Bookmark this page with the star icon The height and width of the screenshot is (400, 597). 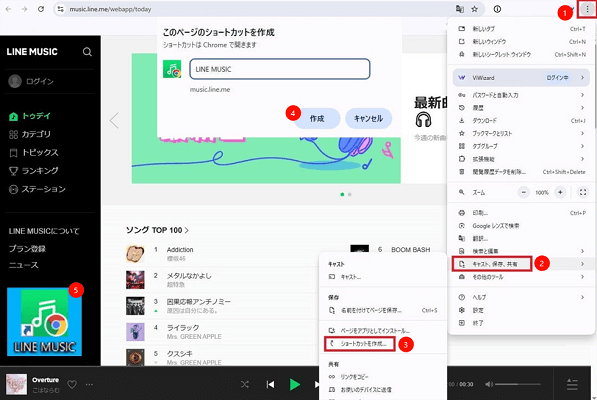(x=474, y=9)
